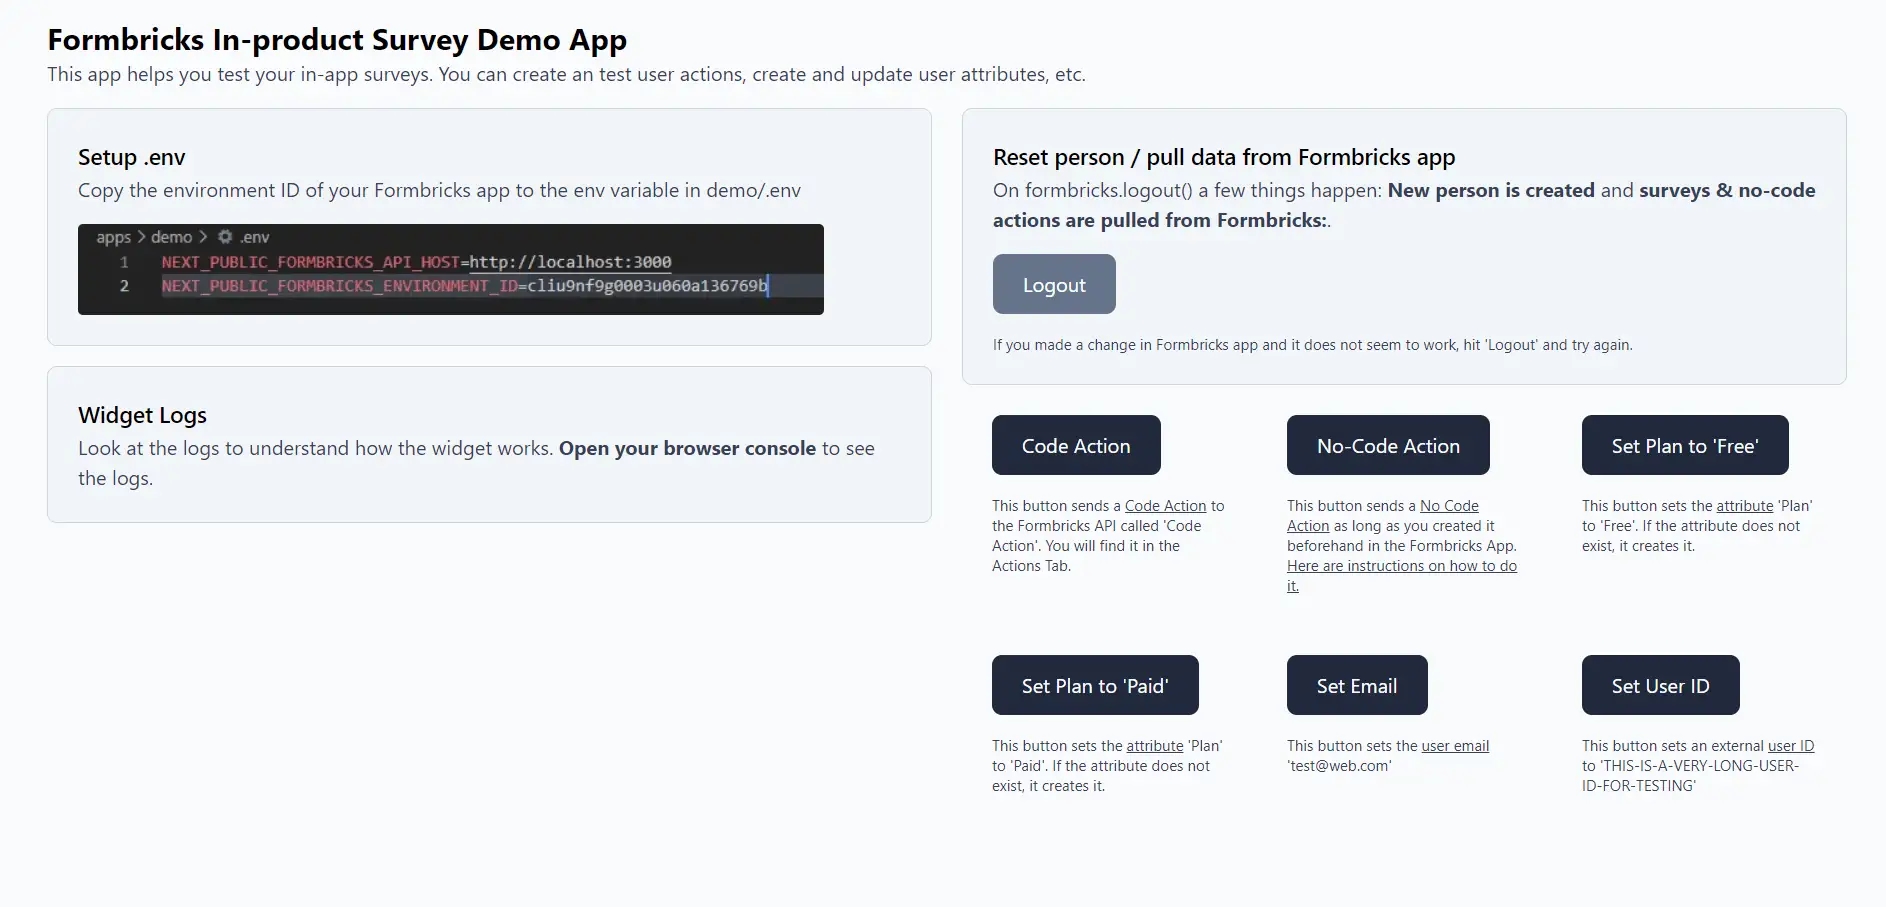Viewport: 1886px width, 907px height.
Task: Click the .env code screenshot image
Action: coord(451,269)
